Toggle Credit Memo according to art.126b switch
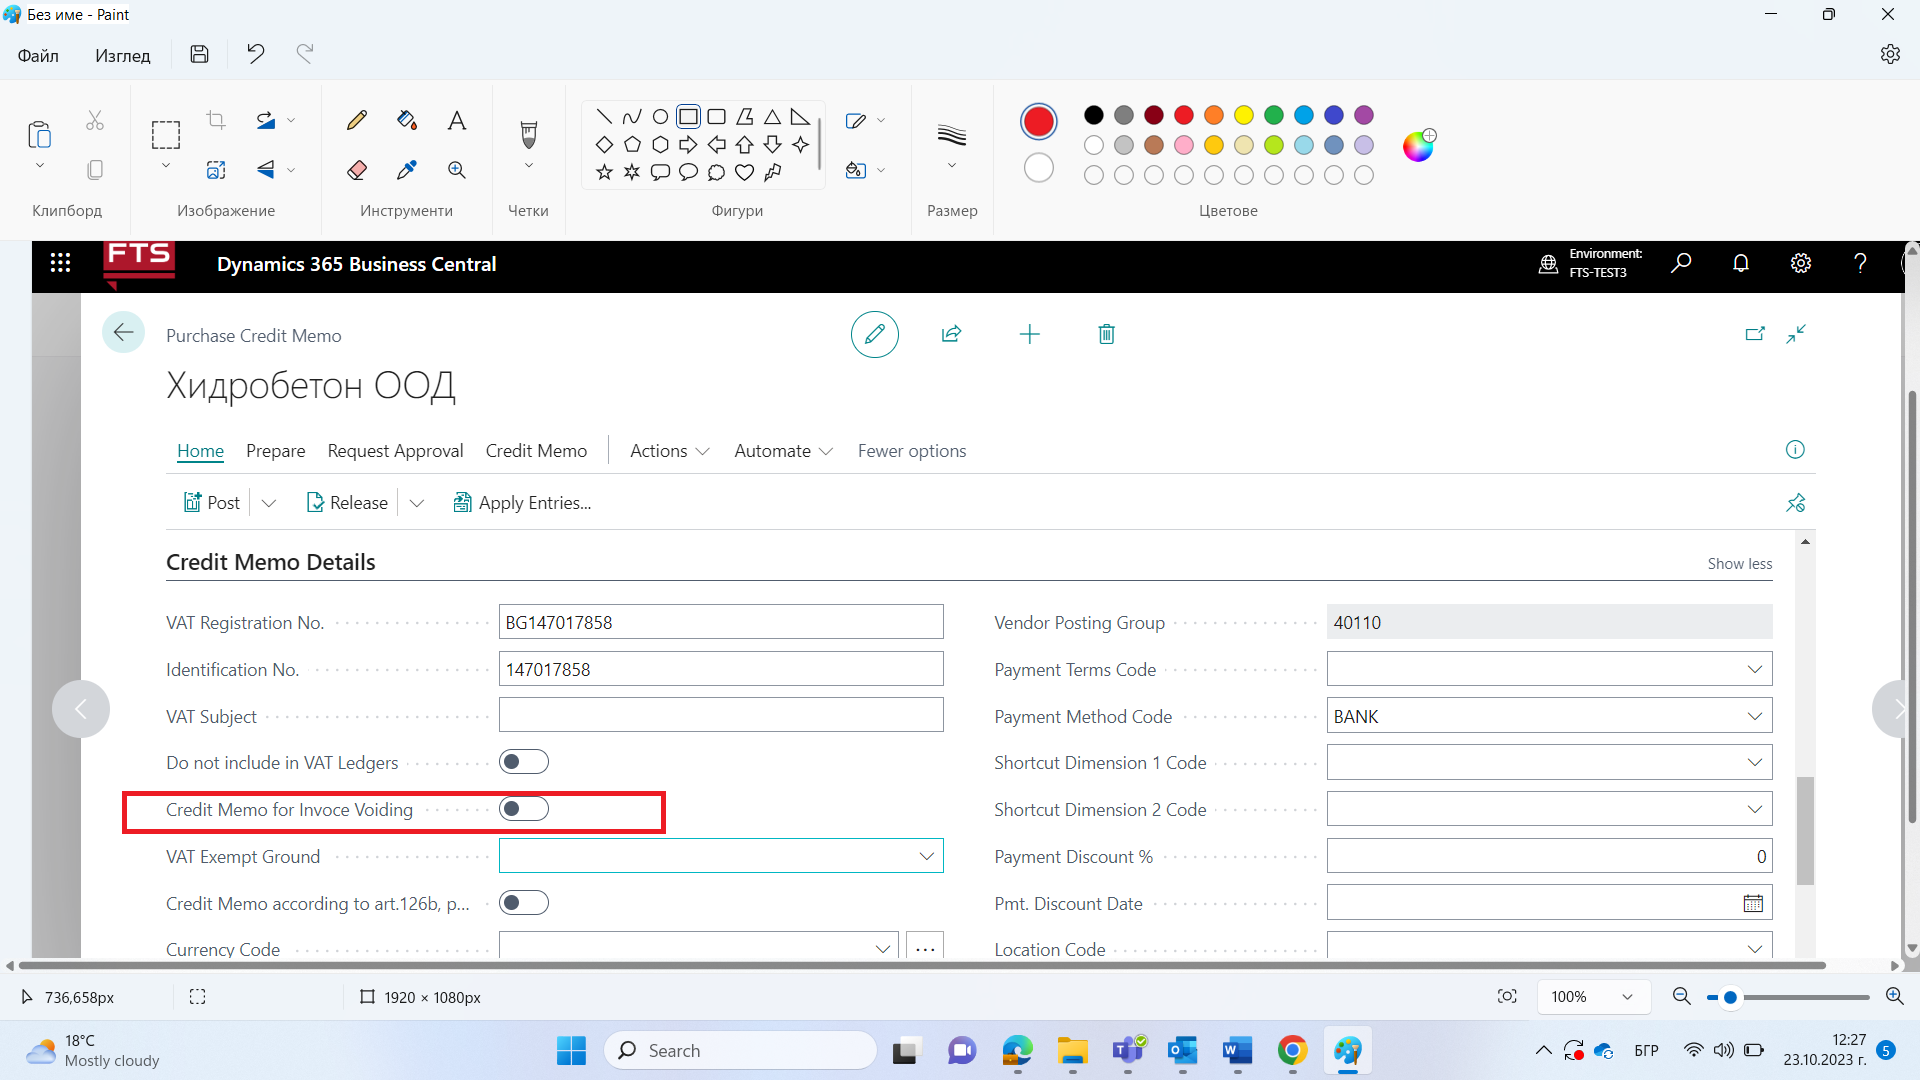The image size is (1920, 1080). coord(524,903)
